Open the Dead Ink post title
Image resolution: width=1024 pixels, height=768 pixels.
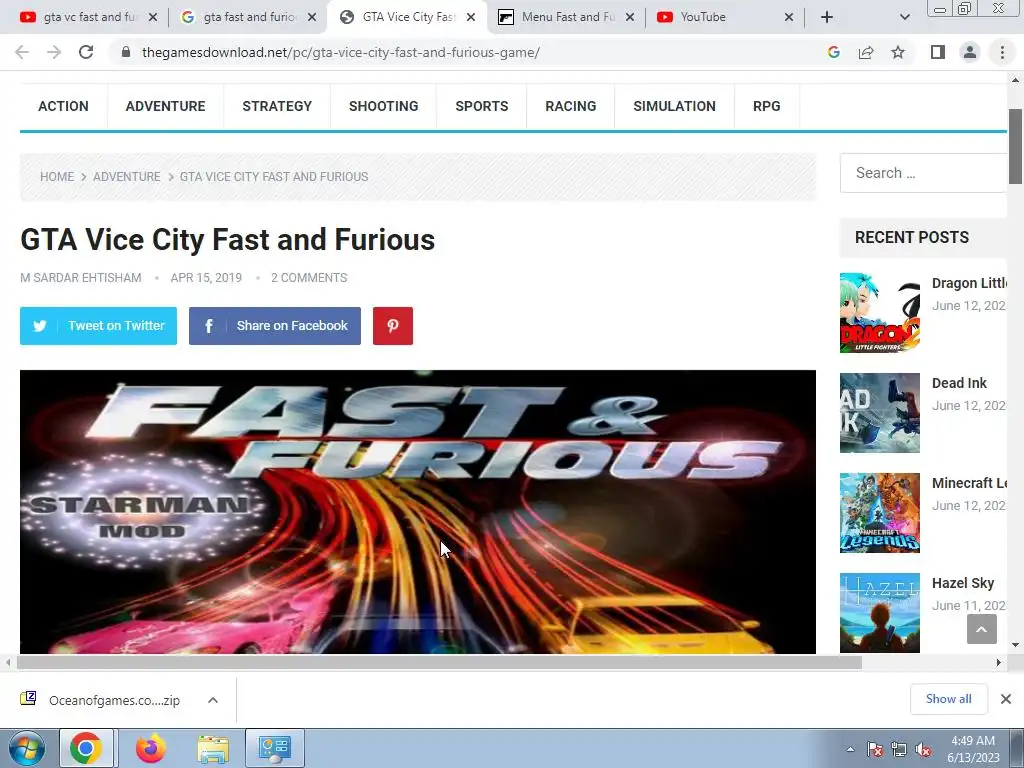point(959,383)
